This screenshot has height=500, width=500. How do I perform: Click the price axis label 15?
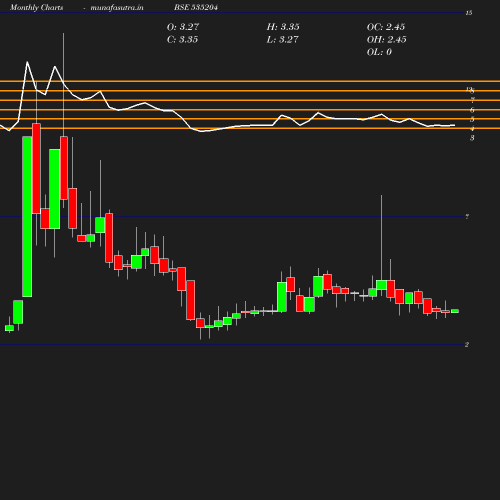click(x=469, y=13)
